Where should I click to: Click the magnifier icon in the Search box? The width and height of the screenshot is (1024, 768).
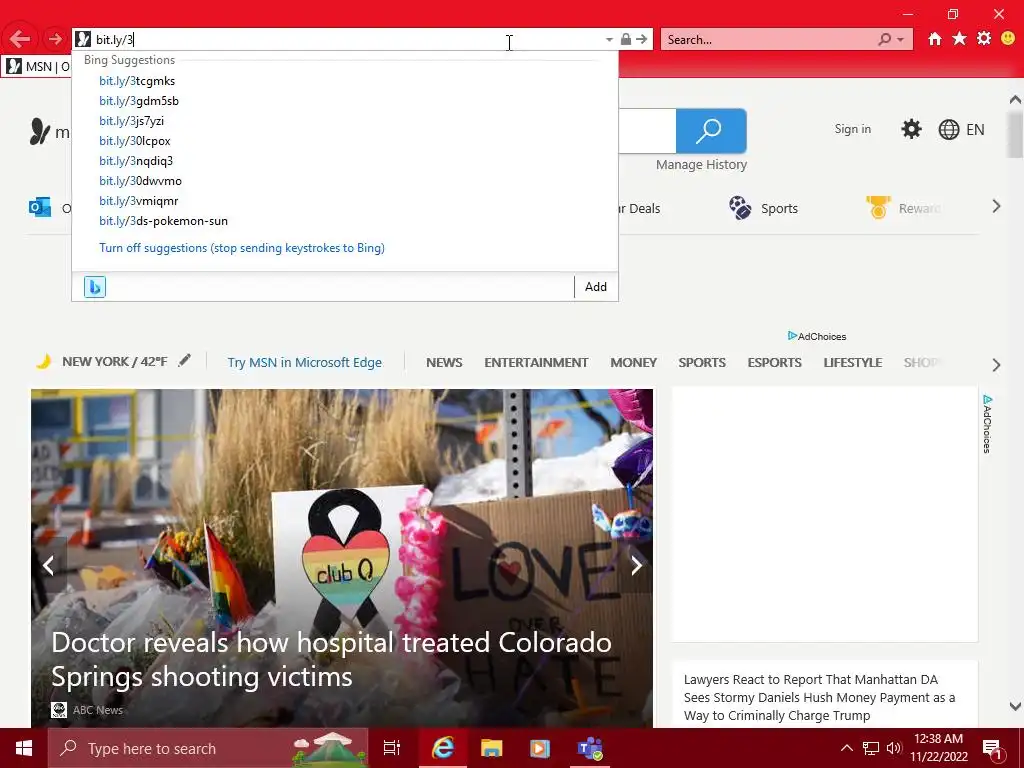[x=885, y=39]
